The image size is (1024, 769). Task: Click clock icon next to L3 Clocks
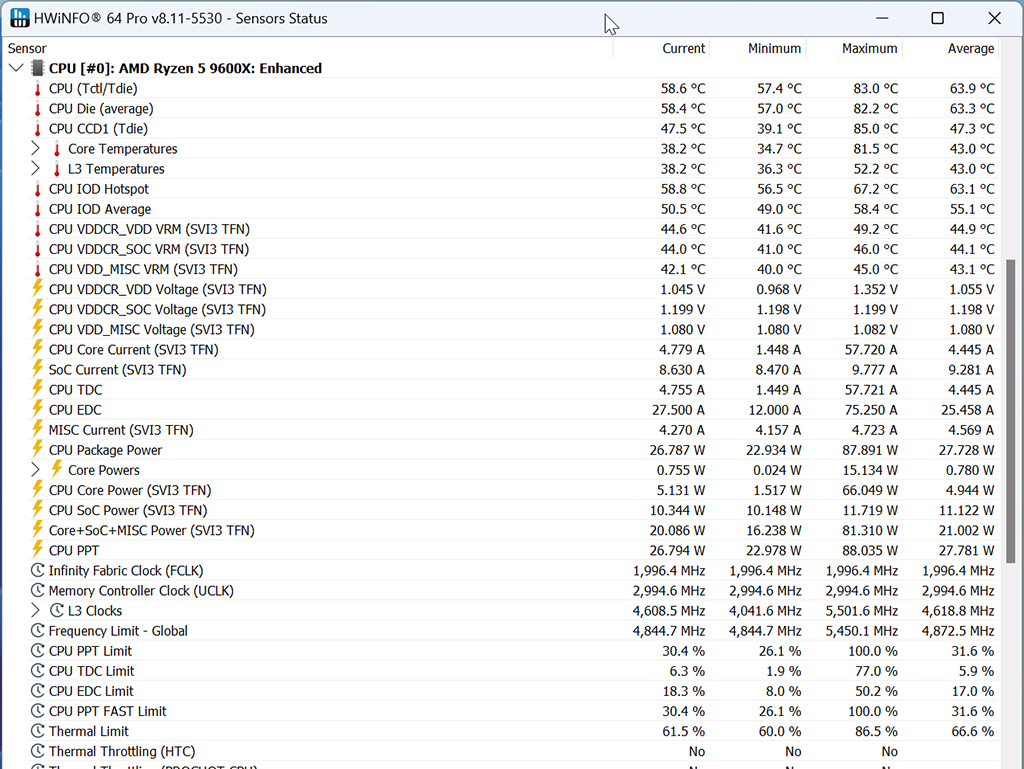57,610
